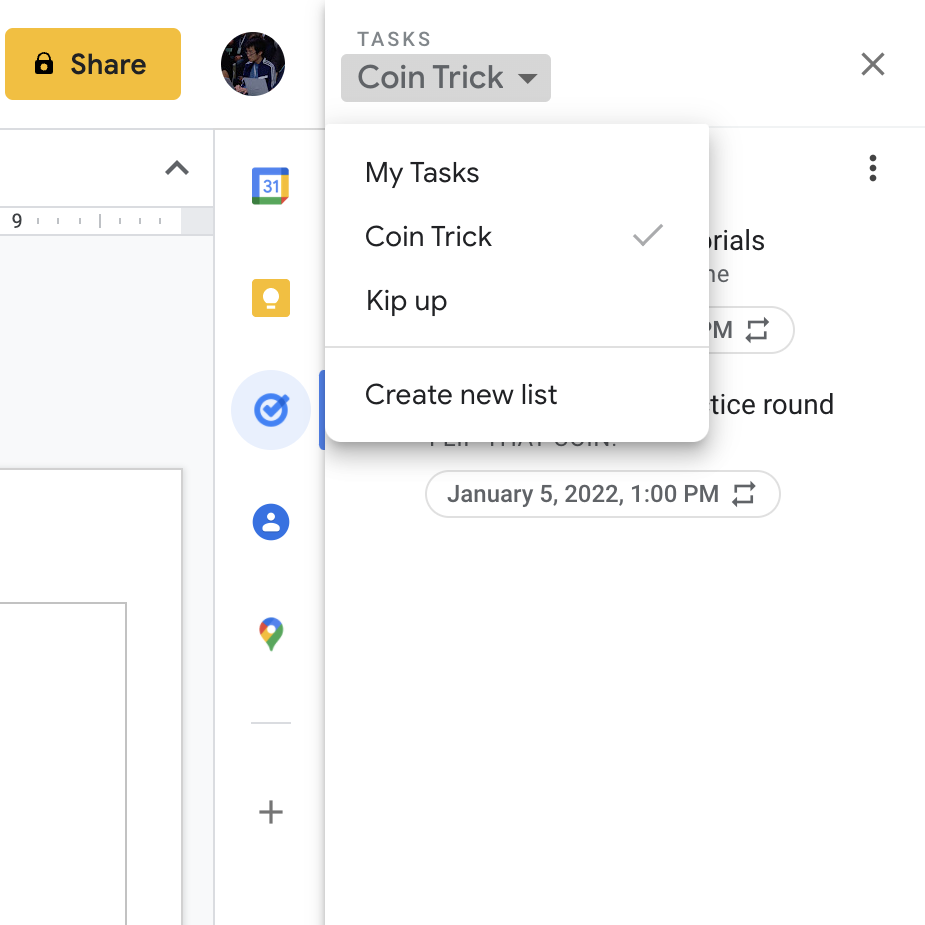Click the Google Tasks icon in sidebar
The width and height of the screenshot is (925, 925).
click(270, 410)
